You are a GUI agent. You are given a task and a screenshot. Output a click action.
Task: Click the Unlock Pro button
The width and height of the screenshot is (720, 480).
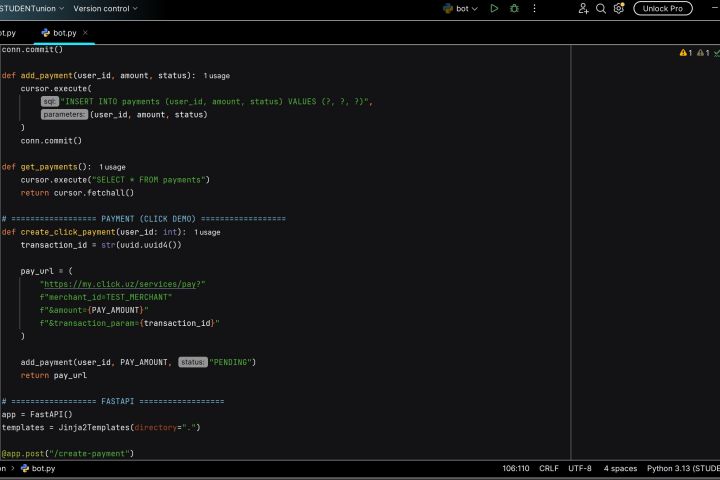pos(663,8)
